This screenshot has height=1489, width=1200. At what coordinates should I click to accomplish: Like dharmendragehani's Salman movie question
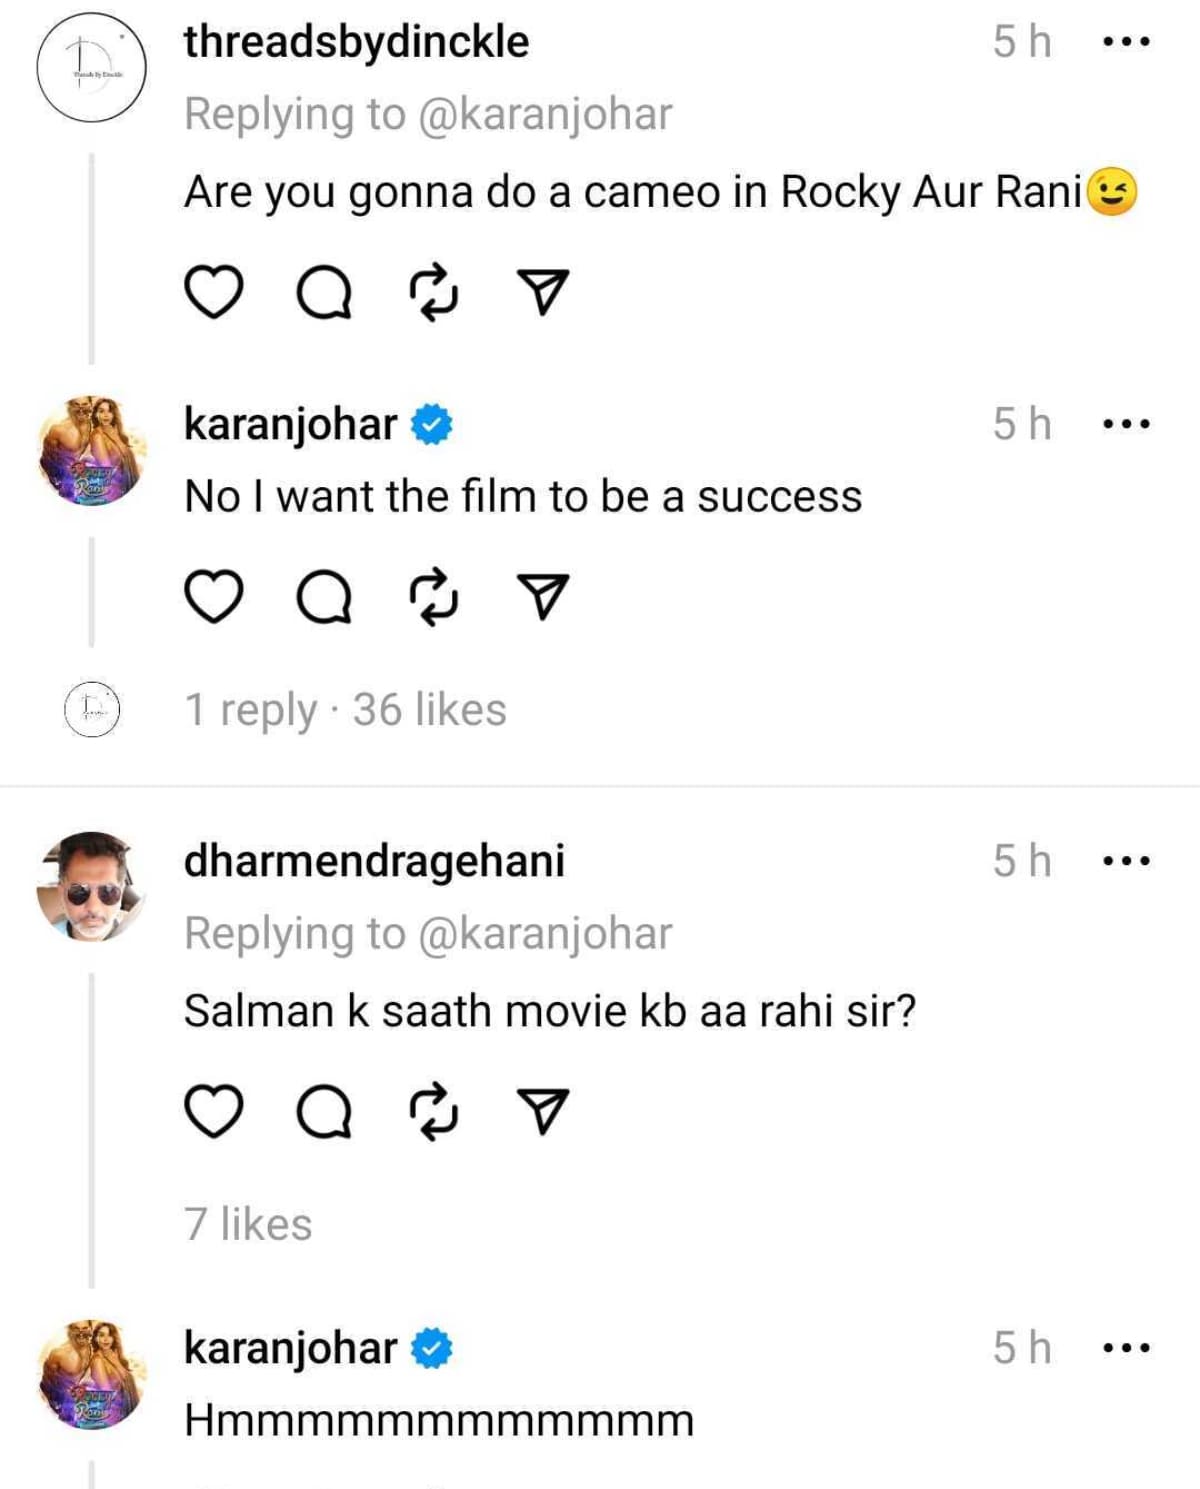(x=214, y=1111)
